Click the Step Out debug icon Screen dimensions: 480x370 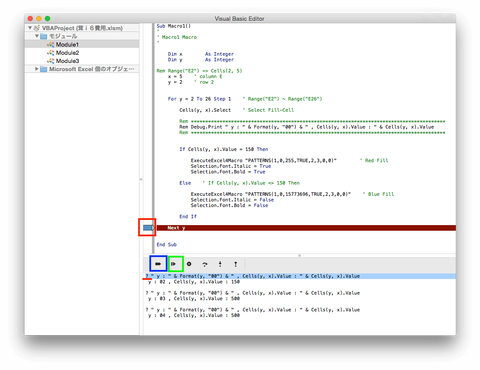click(235, 264)
